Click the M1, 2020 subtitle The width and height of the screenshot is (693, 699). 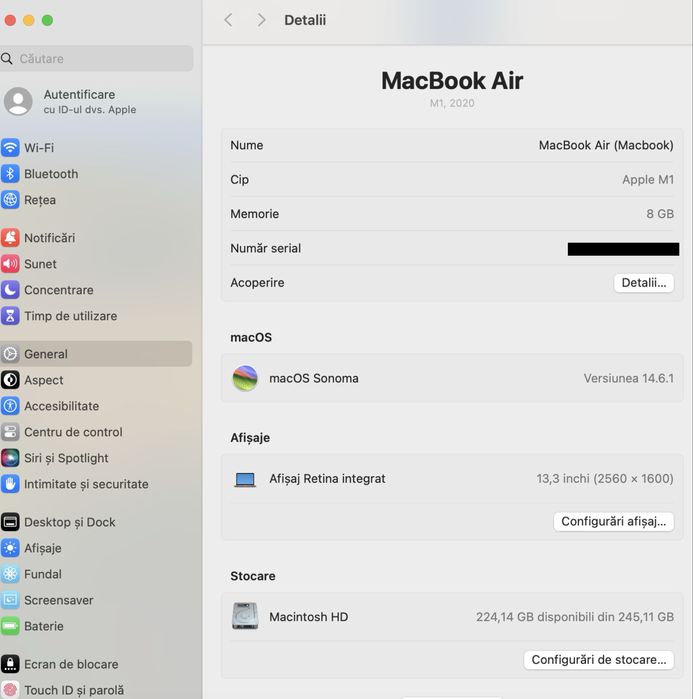(x=452, y=103)
